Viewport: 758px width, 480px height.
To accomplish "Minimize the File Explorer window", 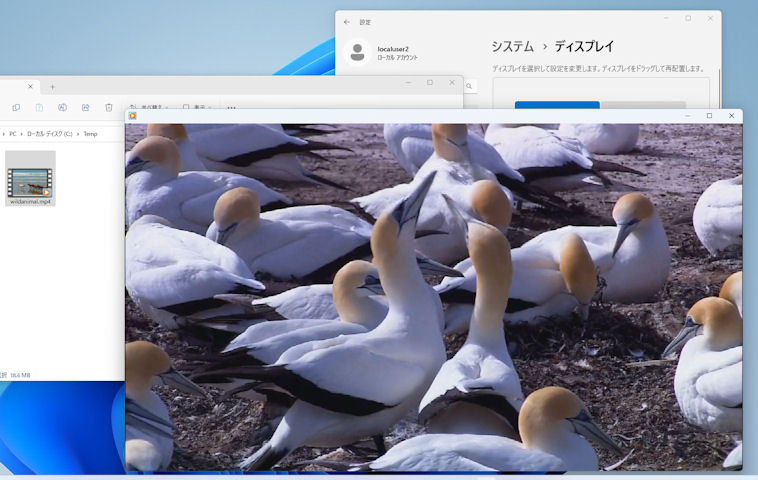I will click(408, 83).
